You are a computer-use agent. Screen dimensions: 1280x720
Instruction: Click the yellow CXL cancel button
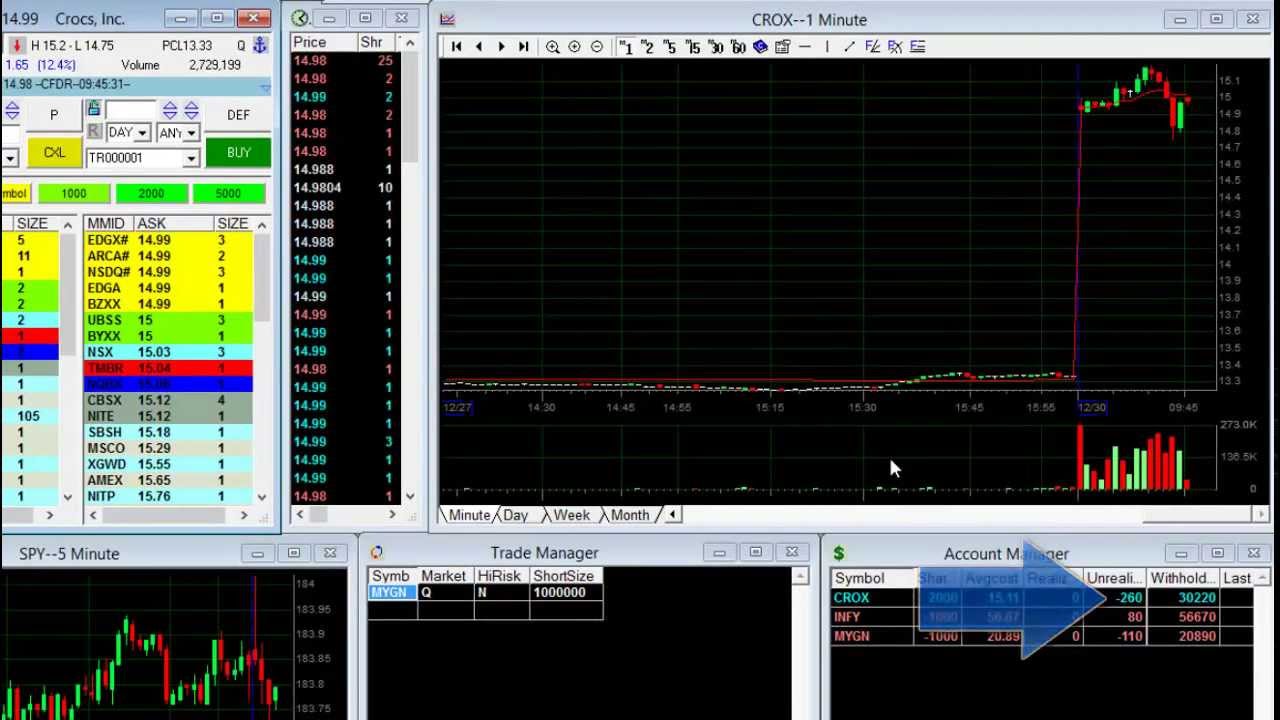(x=54, y=153)
